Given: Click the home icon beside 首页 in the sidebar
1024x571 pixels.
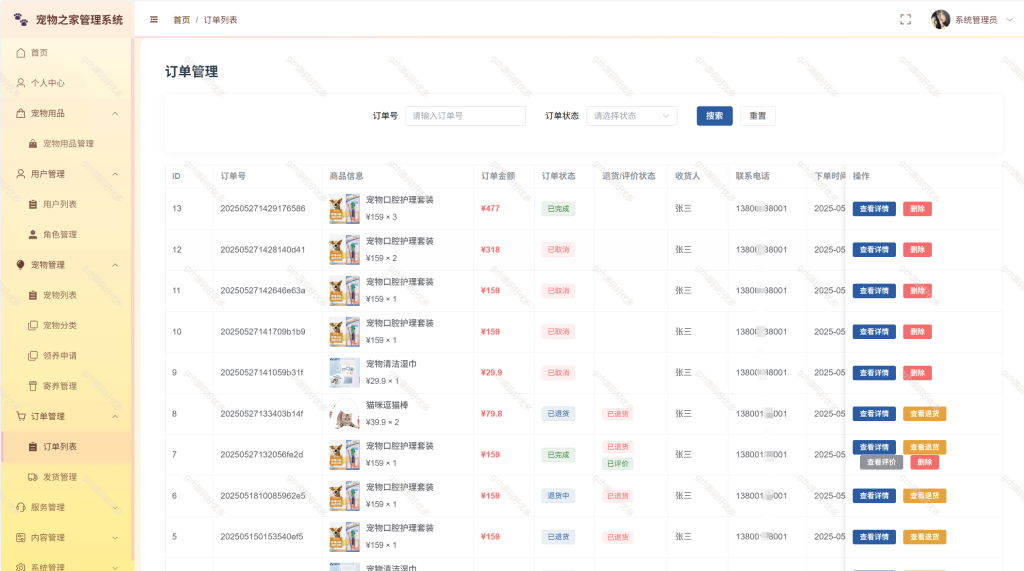Looking at the screenshot, I should [x=21, y=53].
